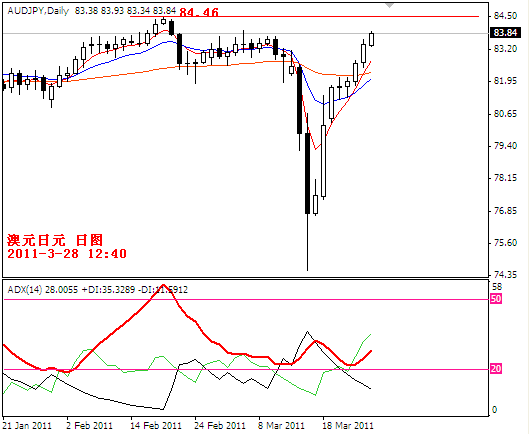Click the red 84.46 price text label
The height and width of the screenshot is (434, 529).
tap(199, 12)
